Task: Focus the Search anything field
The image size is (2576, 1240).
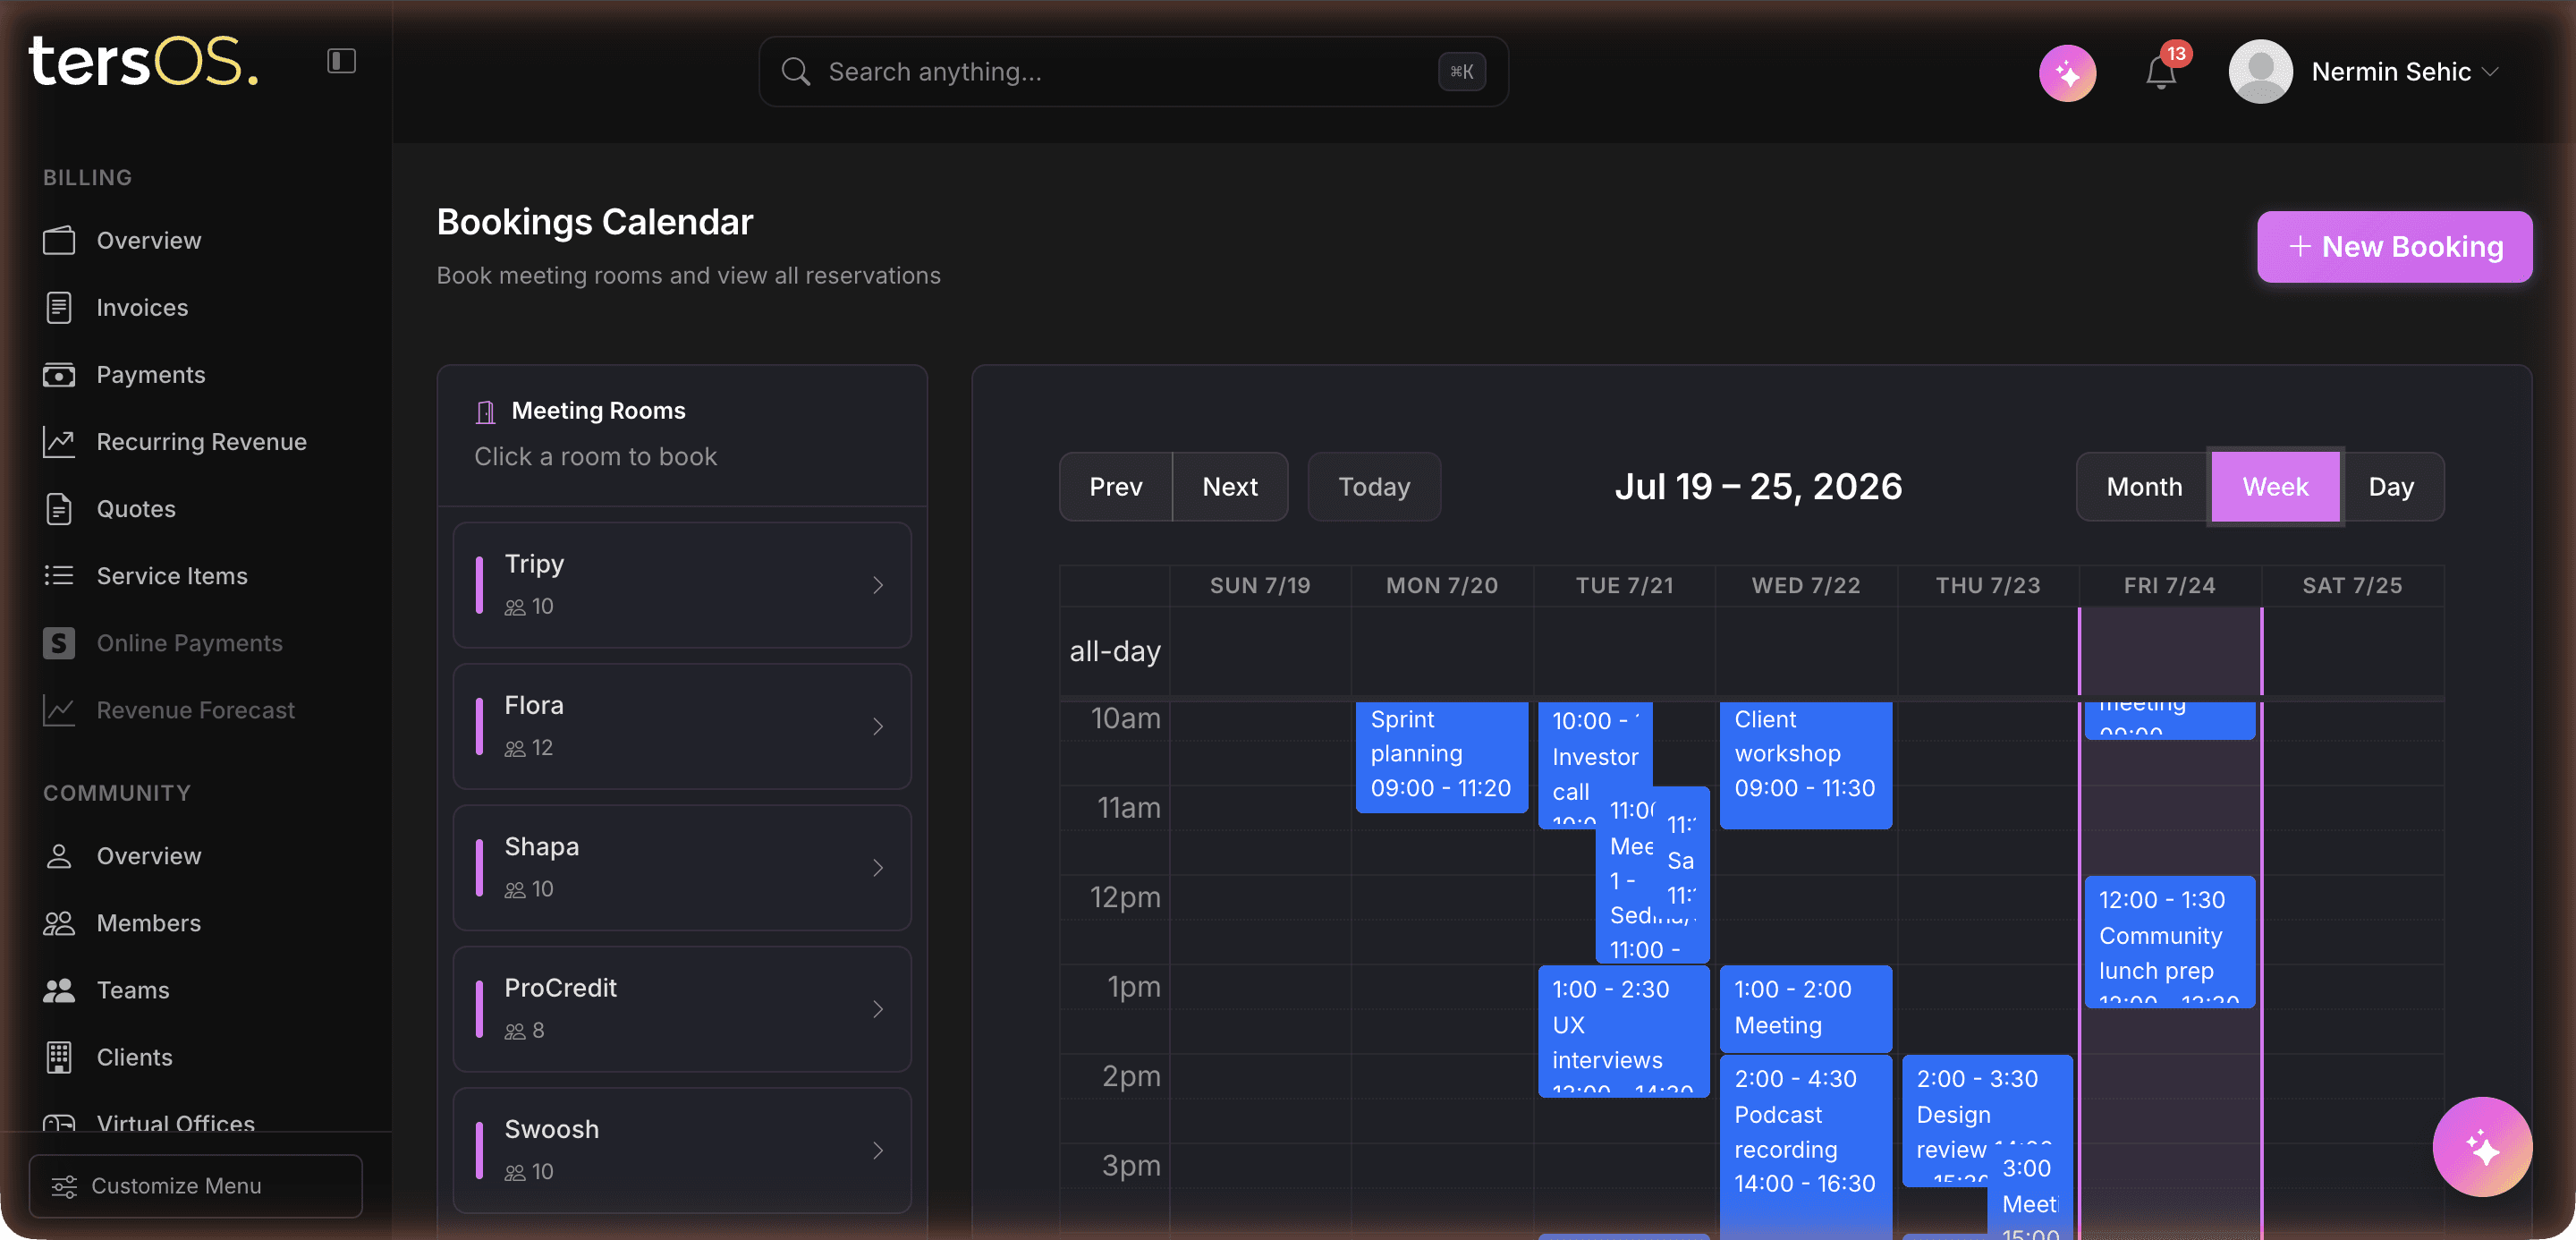Action: point(1133,72)
